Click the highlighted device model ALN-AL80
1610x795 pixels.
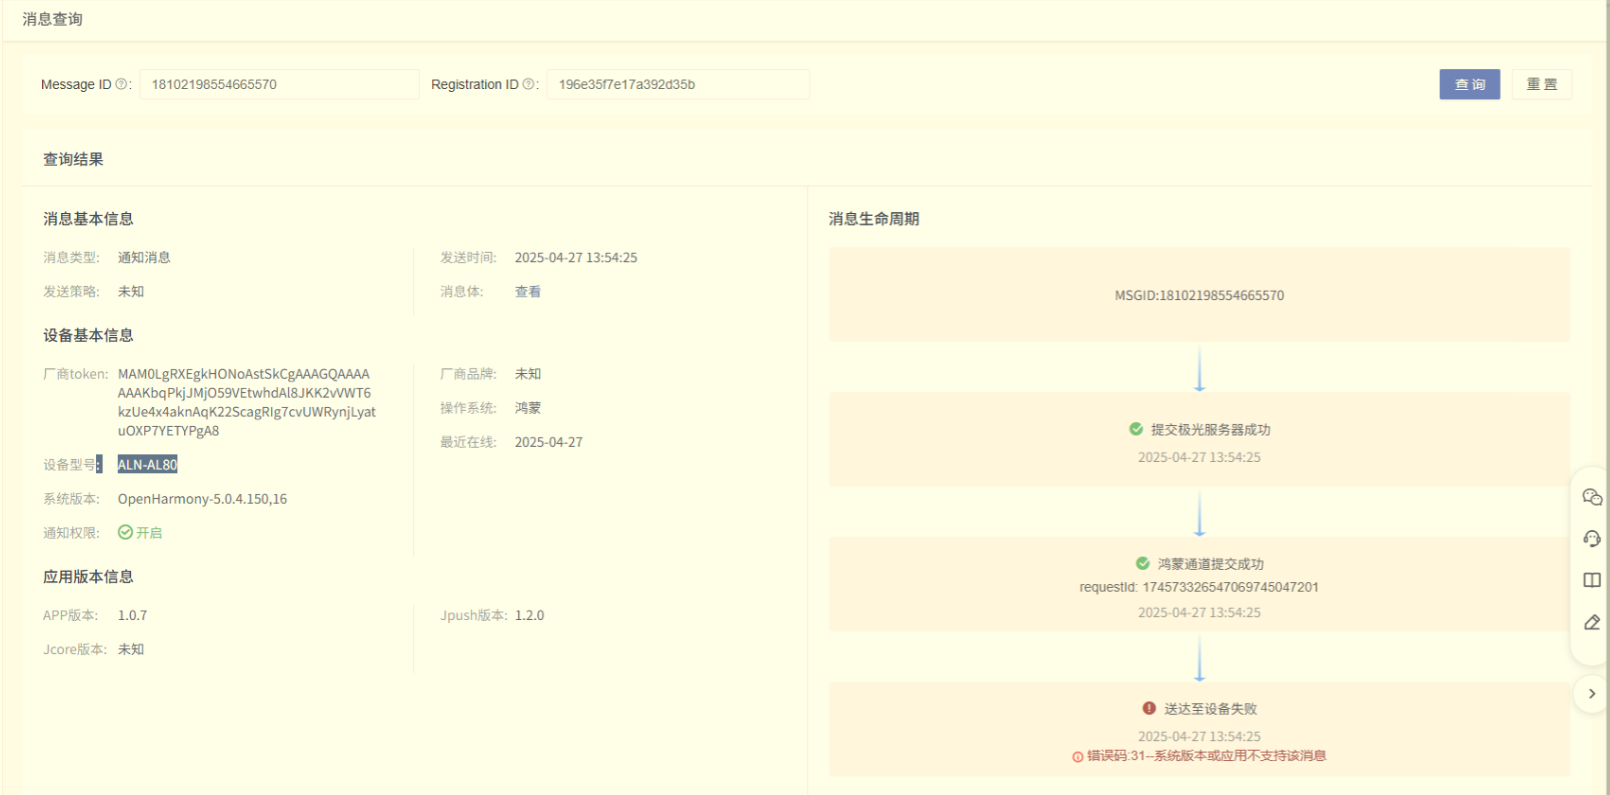click(x=147, y=465)
